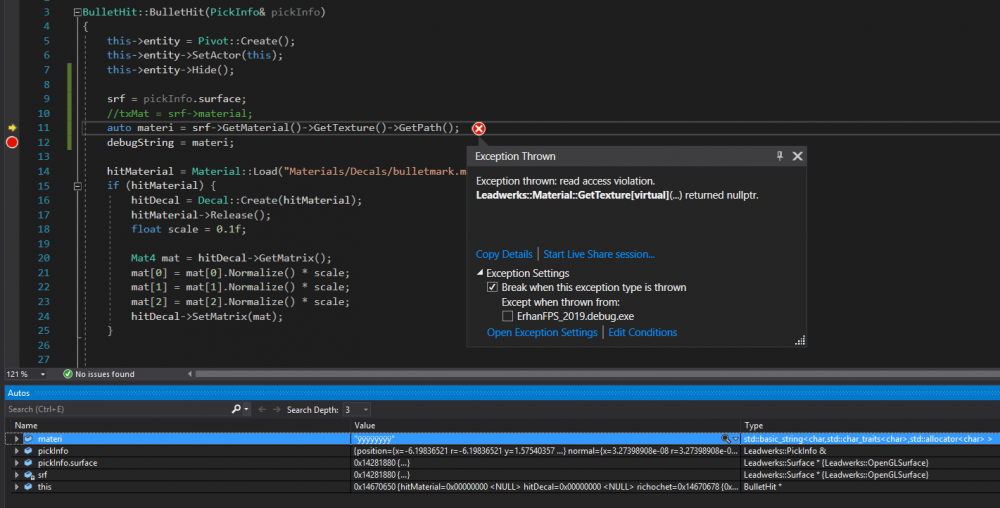Uncheck Break when this exception type is thrown
Viewport: 1000px width, 508px height.
pyautogui.click(x=492, y=288)
